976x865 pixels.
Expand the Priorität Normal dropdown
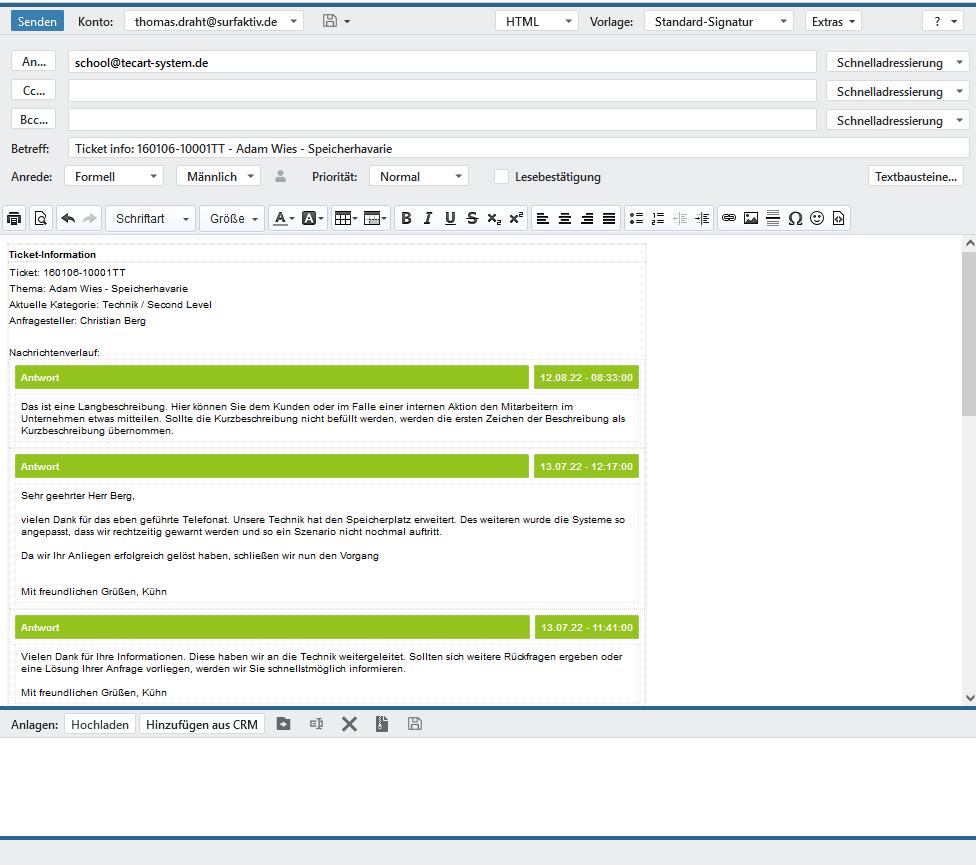(x=418, y=176)
